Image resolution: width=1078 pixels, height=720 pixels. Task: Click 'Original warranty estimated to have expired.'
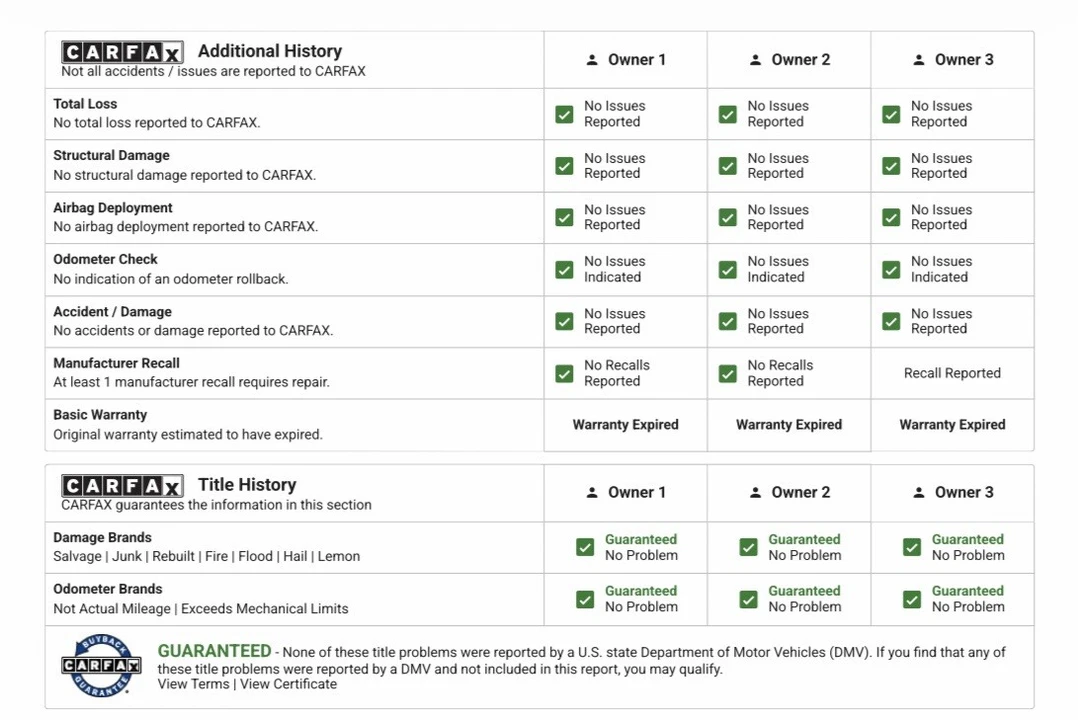[x=188, y=435]
